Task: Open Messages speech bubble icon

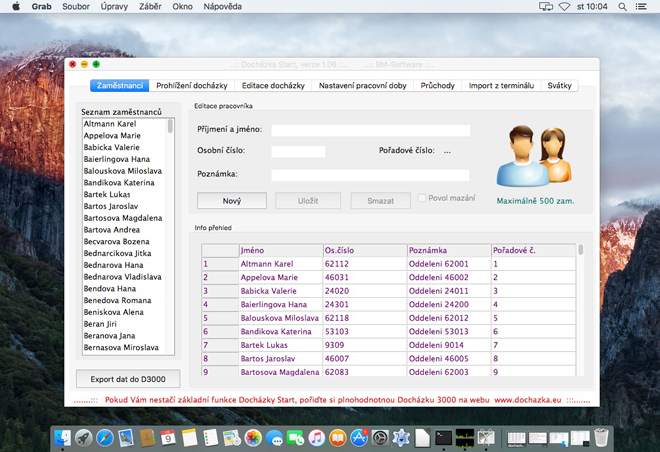Action: click(x=274, y=438)
